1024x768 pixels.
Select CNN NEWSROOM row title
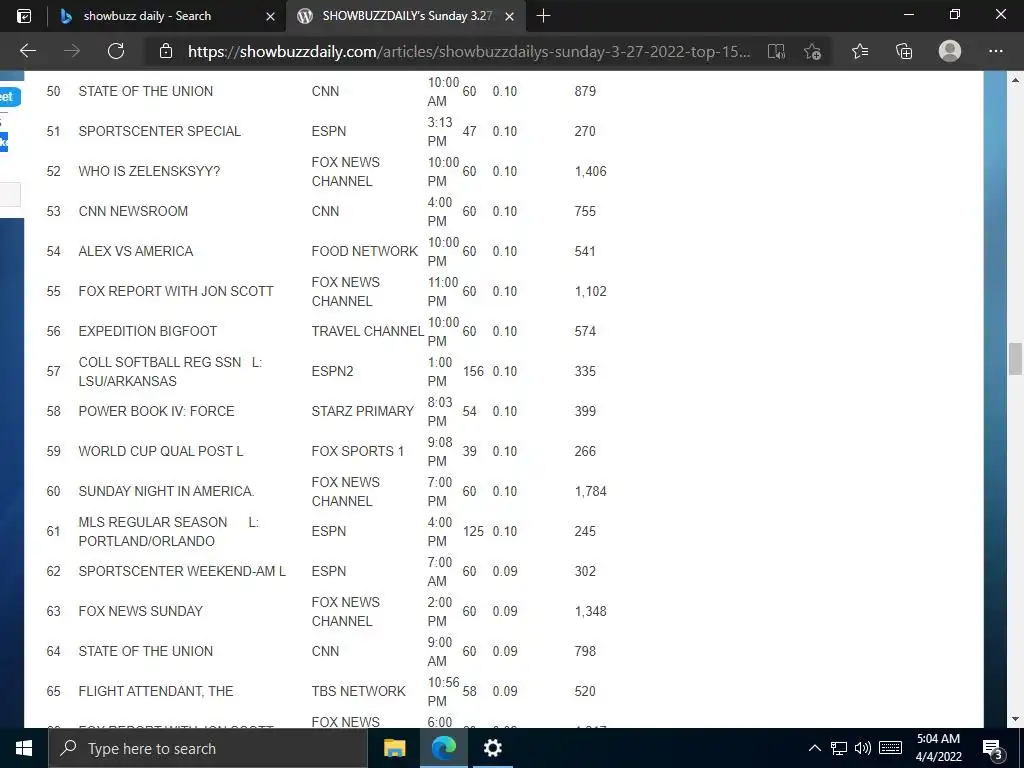click(x=133, y=211)
